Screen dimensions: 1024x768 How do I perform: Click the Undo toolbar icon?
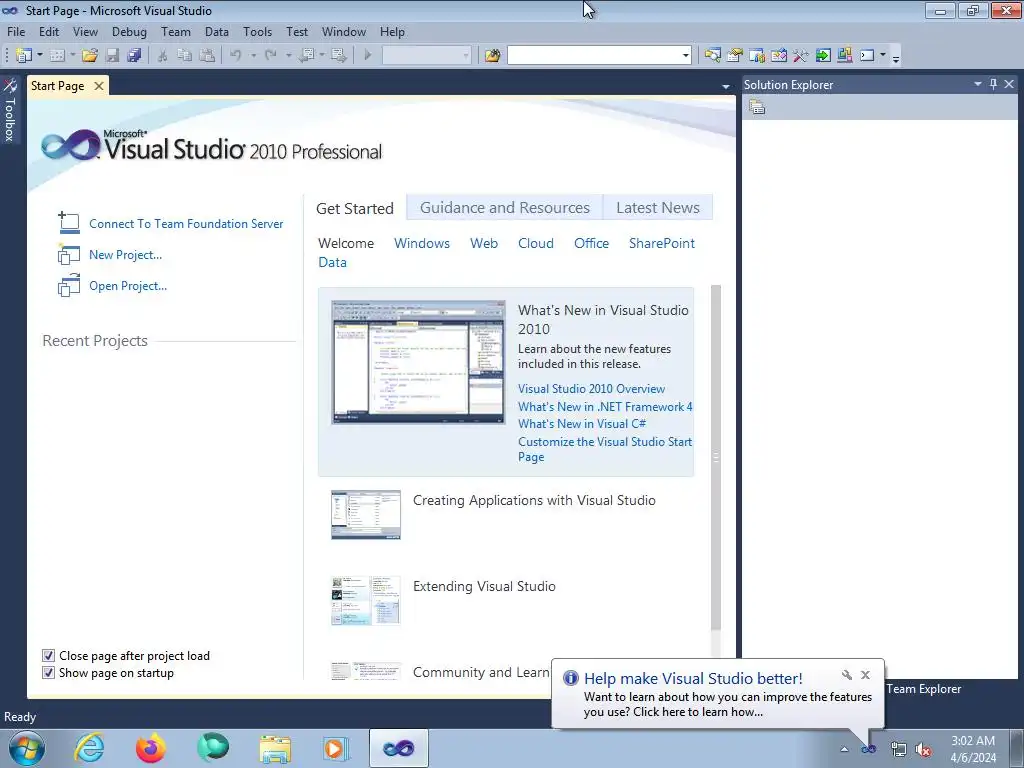coord(236,56)
